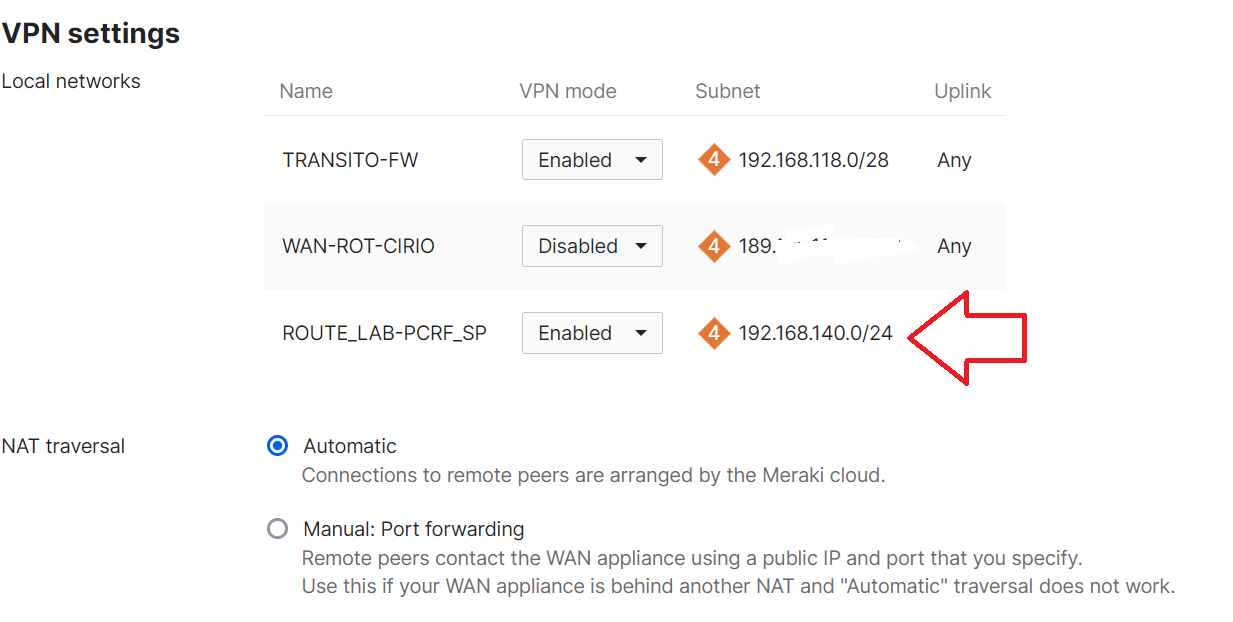This screenshot has height=622, width=1233.
Task: Select Manual: Port forwarding option
Action: point(277,529)
